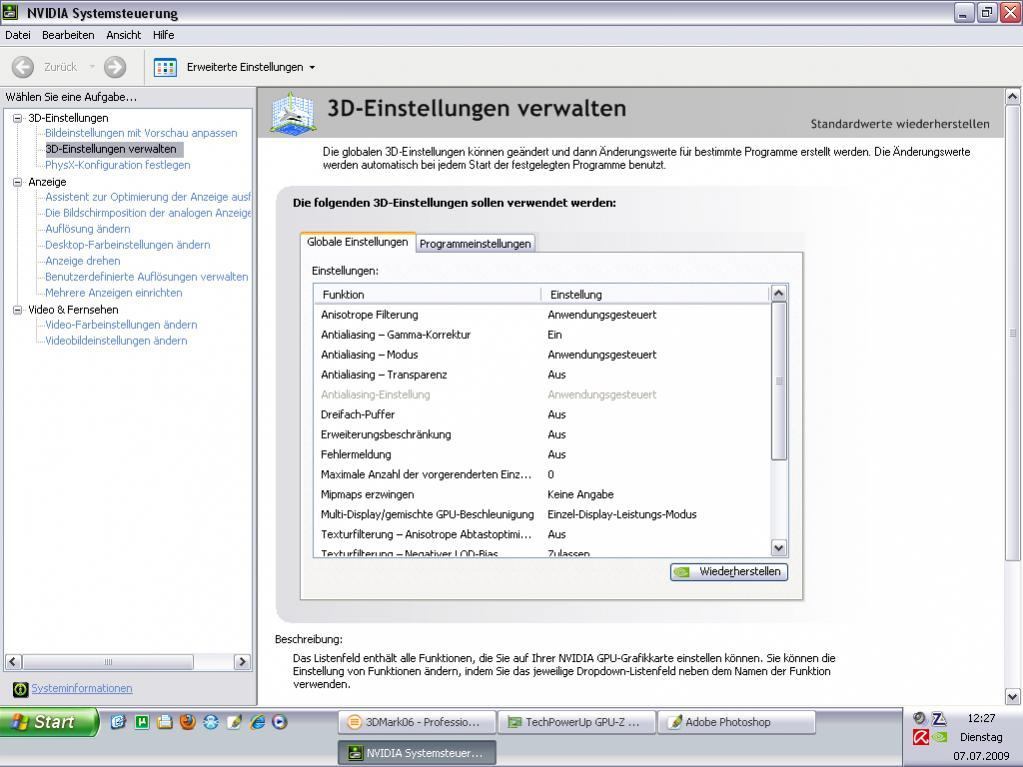Open the back-history dropdown arrow beside Zurück
This screenshot has height=767, width=1023.
click(x=92, y=67)
